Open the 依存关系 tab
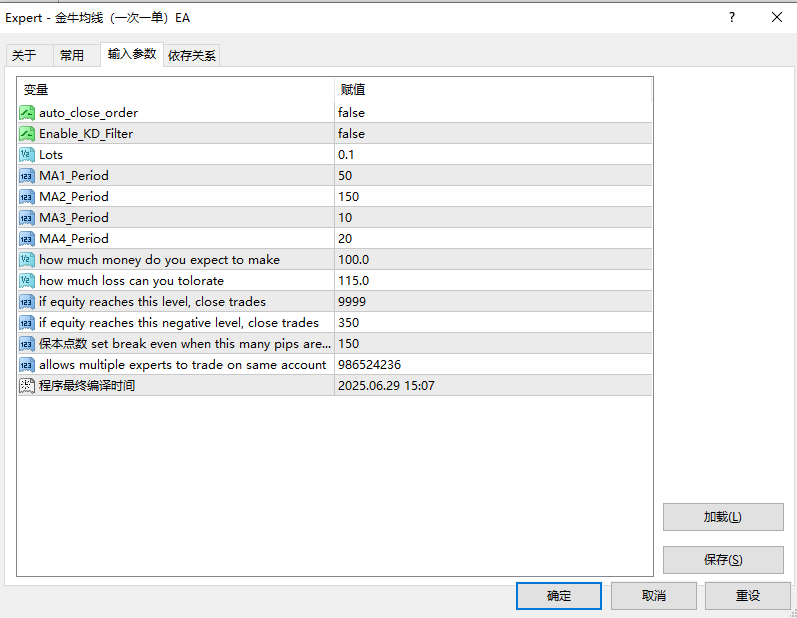The height and width of the screenshot is (618, 797). click(192, 55)
